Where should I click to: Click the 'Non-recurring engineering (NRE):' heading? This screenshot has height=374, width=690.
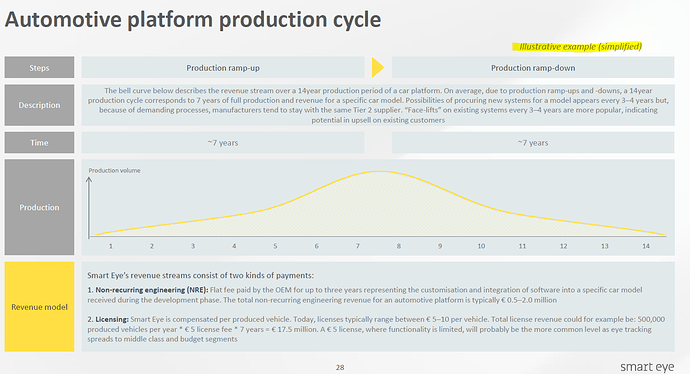152,290
